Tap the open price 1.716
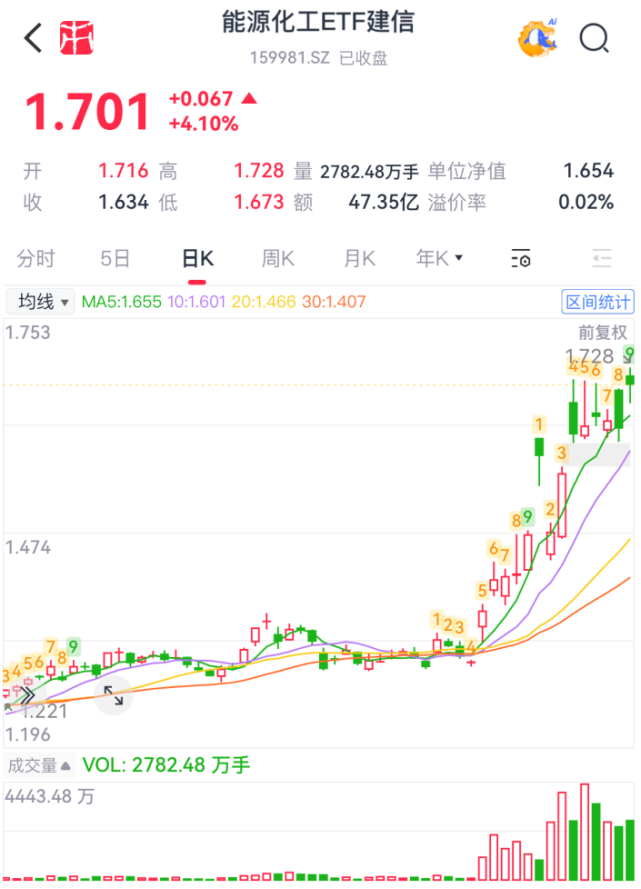Screen dimensions: 641x889 (x=124, y=171)
